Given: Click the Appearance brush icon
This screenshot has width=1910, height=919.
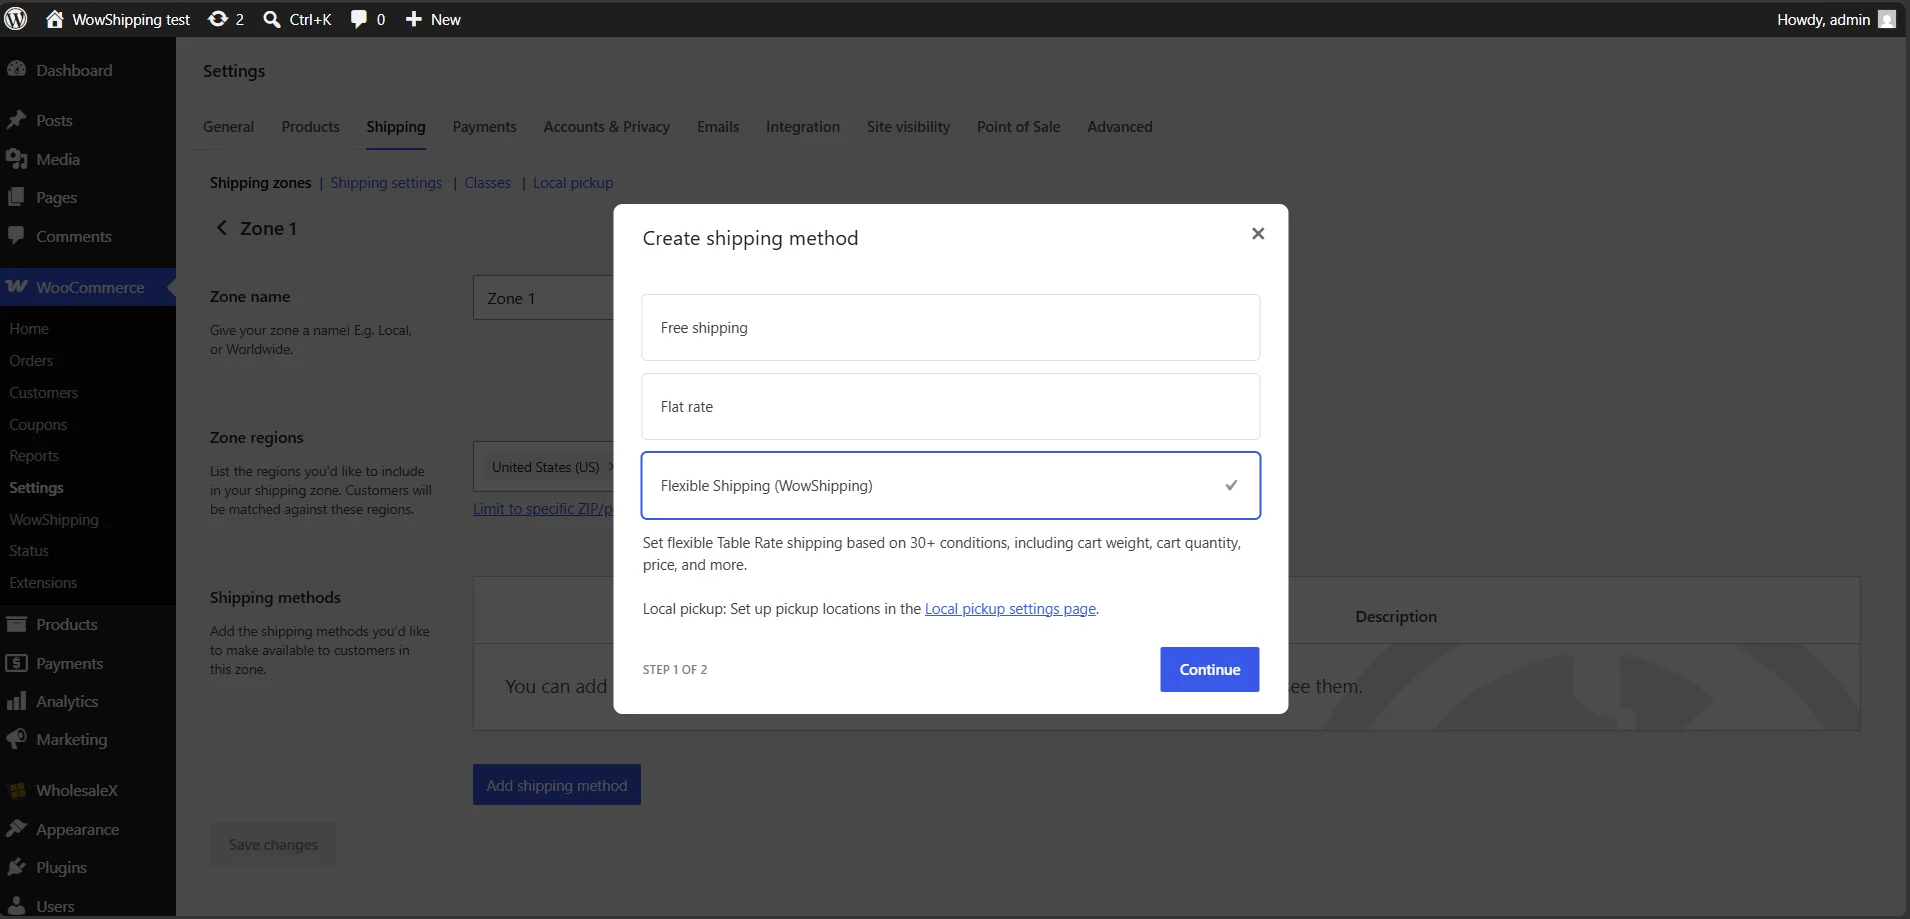Looking at the screenshot, I should point(16,829).
